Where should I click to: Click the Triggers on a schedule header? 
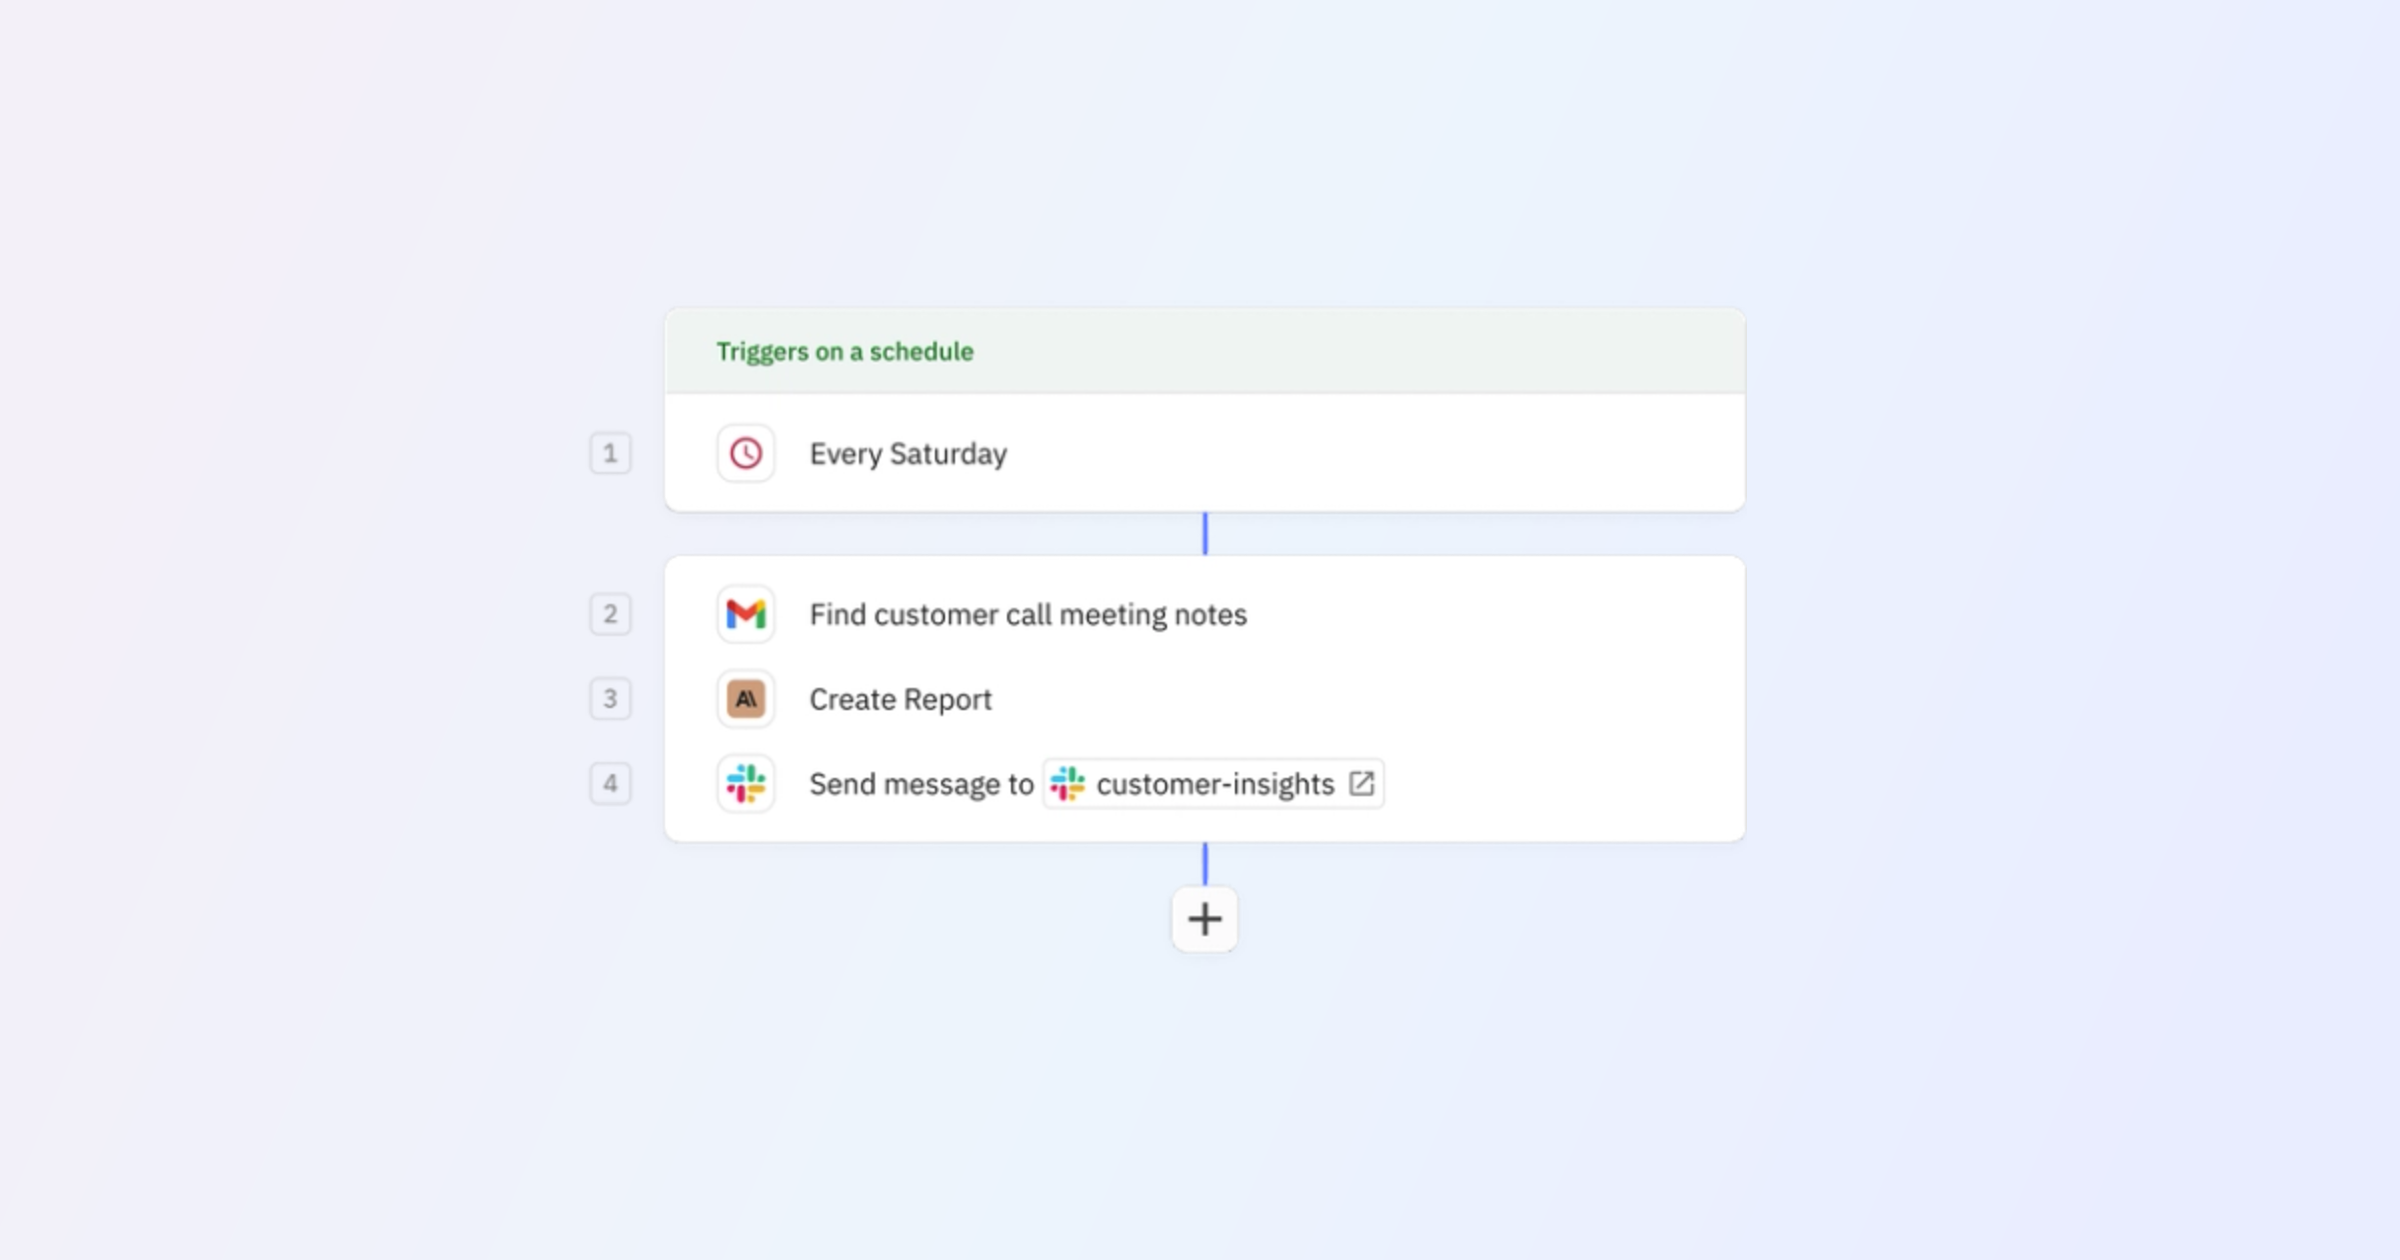pos(843,350)
